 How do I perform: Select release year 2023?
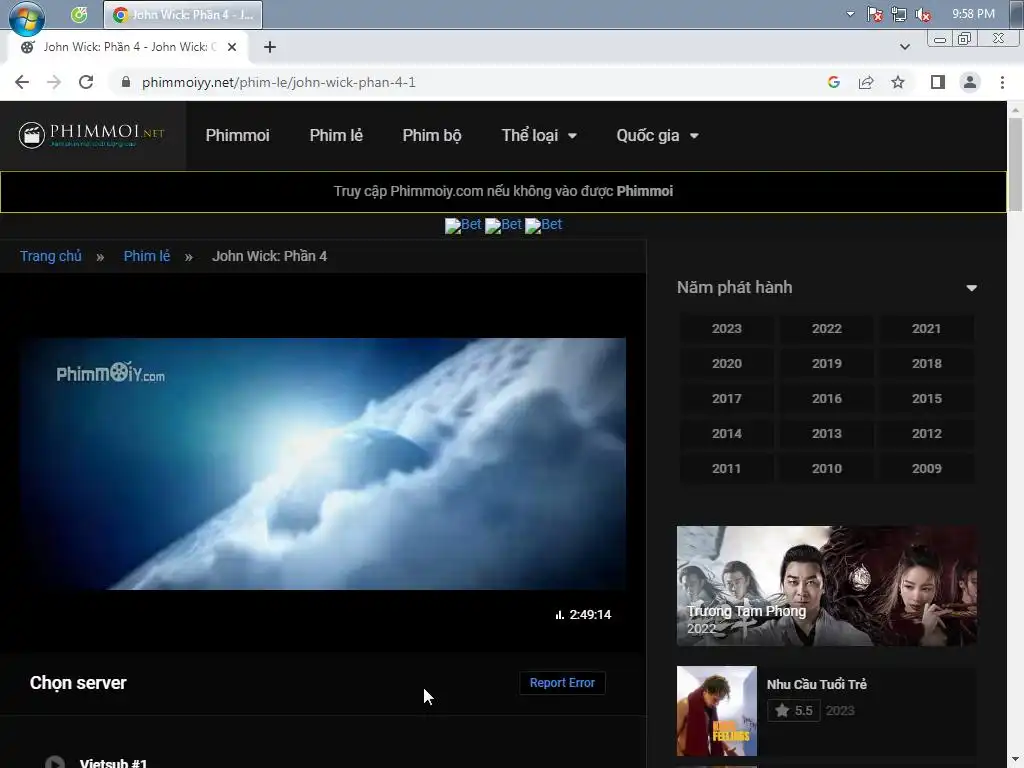727,328
